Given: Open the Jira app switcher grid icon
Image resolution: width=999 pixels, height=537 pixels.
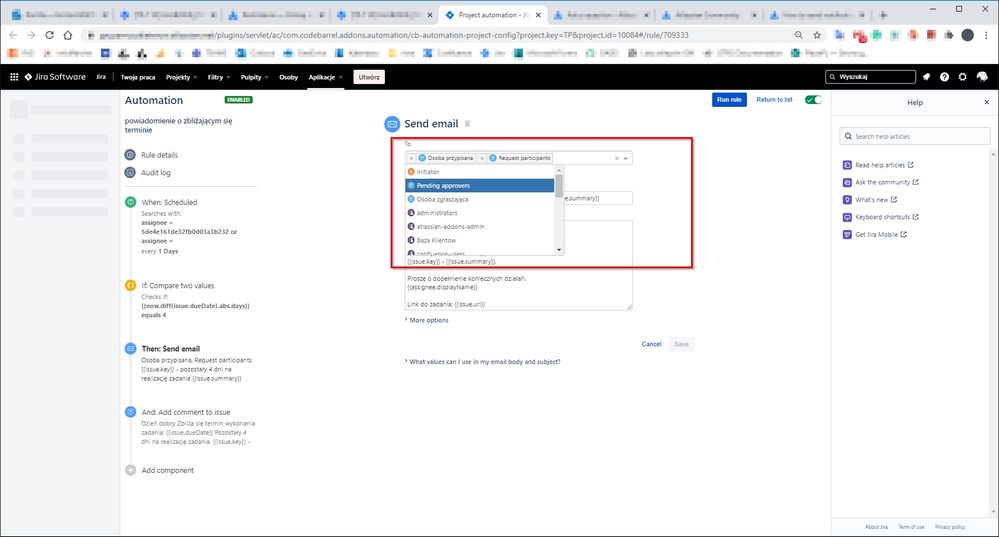Looking at the screenshot, I should click(x=14, y=77).
